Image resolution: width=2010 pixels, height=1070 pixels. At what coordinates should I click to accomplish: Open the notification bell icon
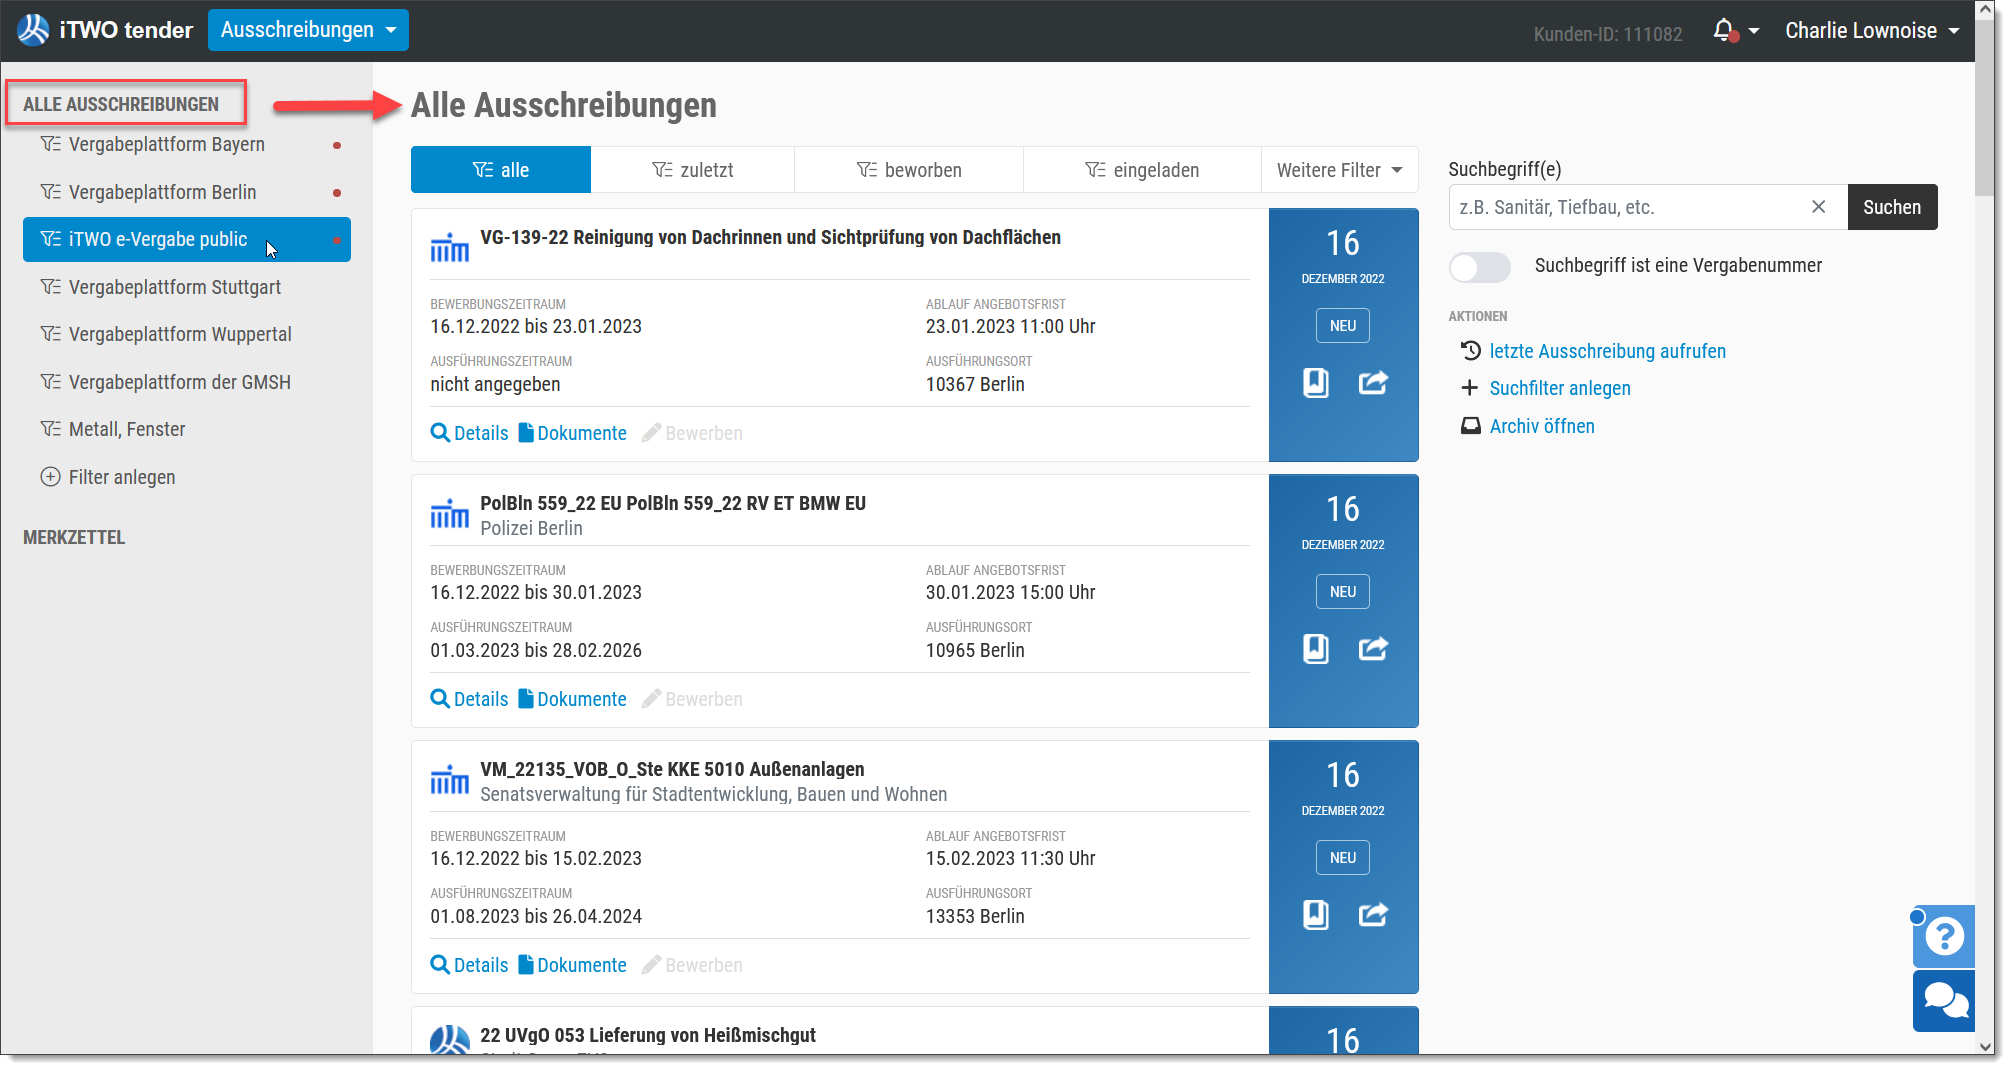click(1724, 31)
